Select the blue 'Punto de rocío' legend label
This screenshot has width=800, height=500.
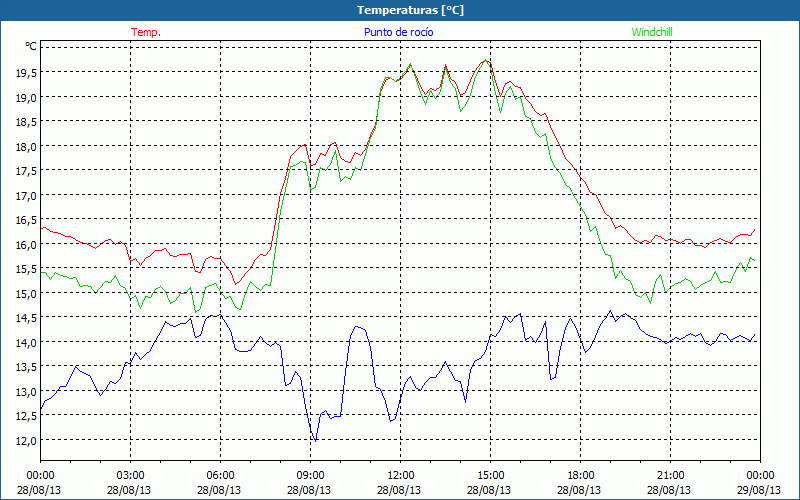pyautogui.click(x=398, y=32)
